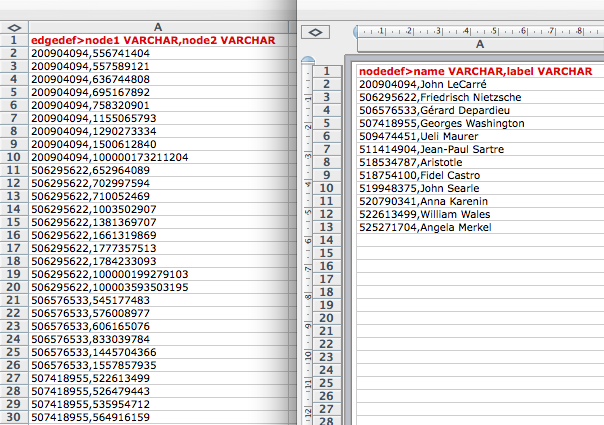Click cell 506576533,1445704366
The image size is (604, 425).
click(x=158, y=353)
